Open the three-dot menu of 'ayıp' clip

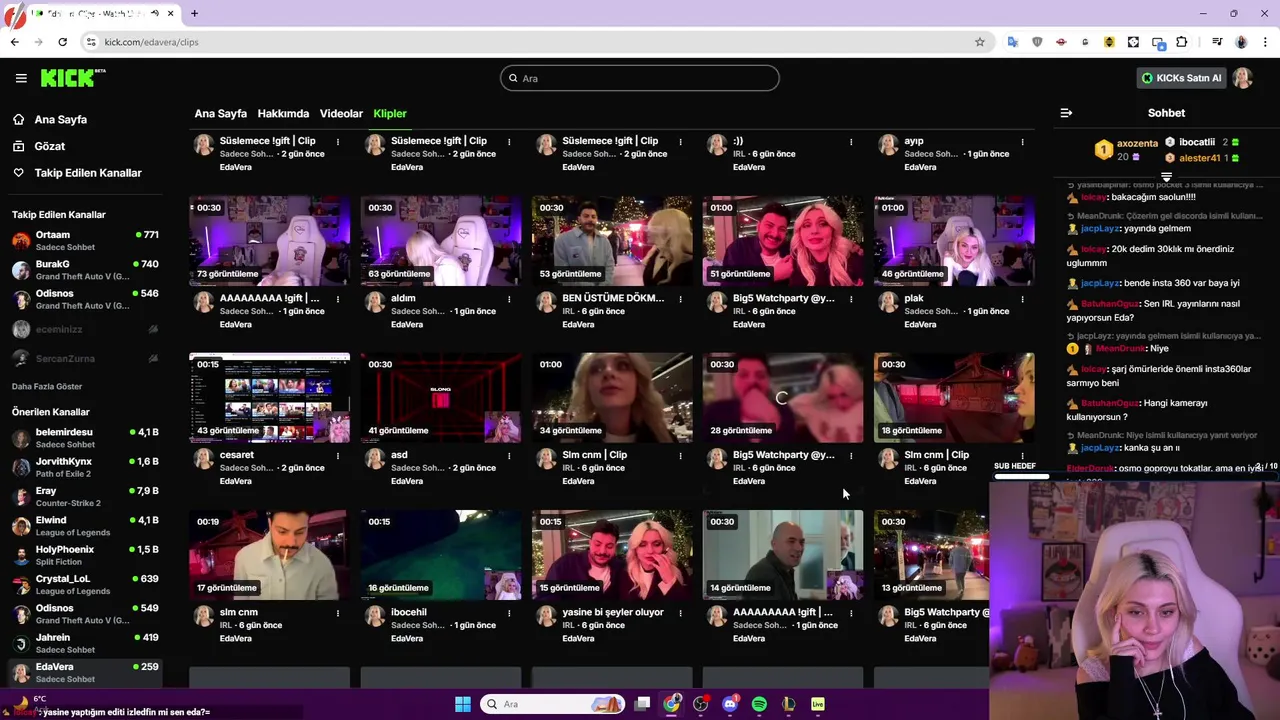[x=1022, y=142]
